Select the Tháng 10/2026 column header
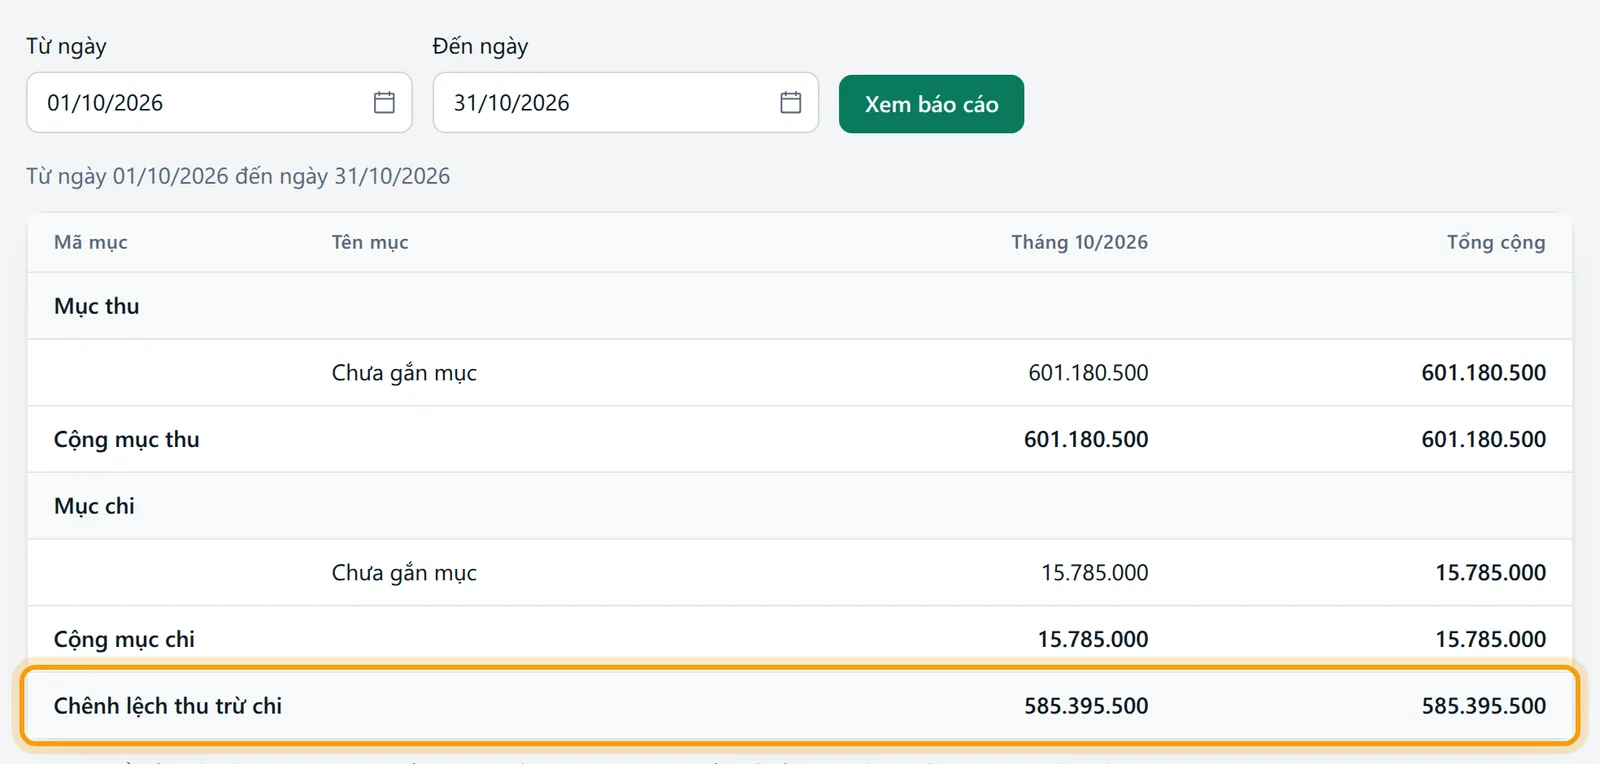This screenshot has width=1600, height=764. click(x=1079, y=242)
